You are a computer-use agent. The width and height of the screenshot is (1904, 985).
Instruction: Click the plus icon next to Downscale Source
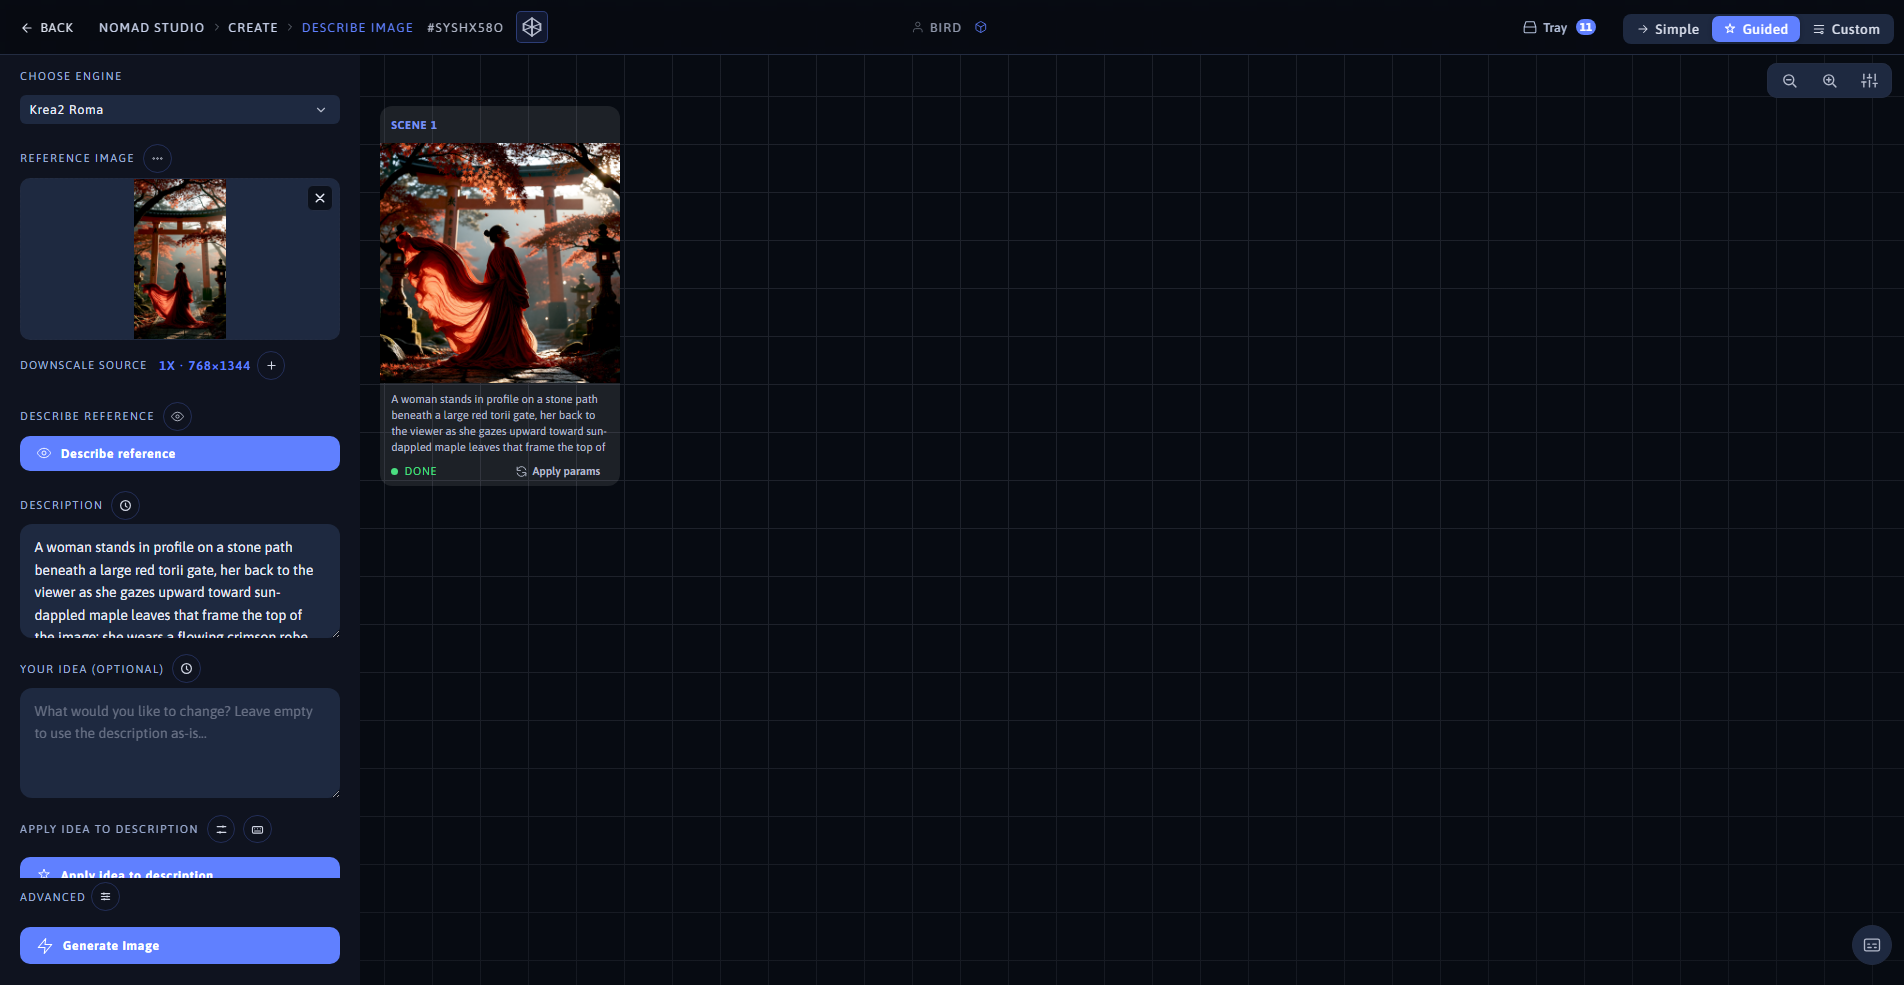click(x=271, y=366)
